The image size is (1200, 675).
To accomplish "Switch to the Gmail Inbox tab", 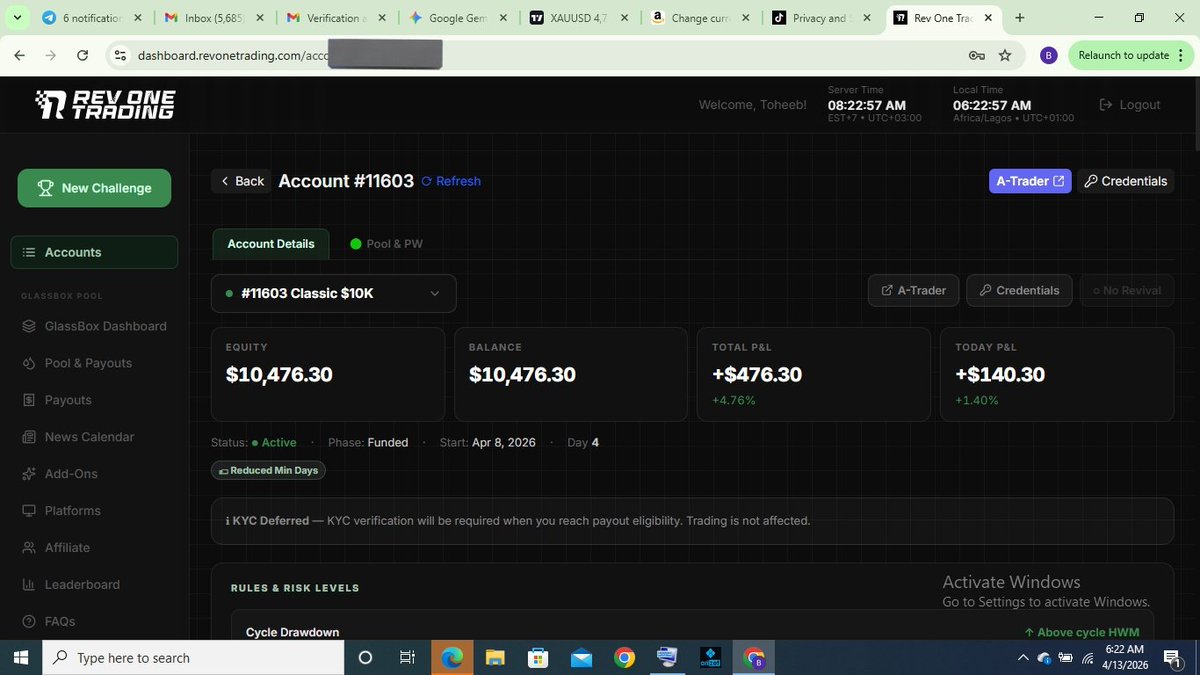I will 212,18.
